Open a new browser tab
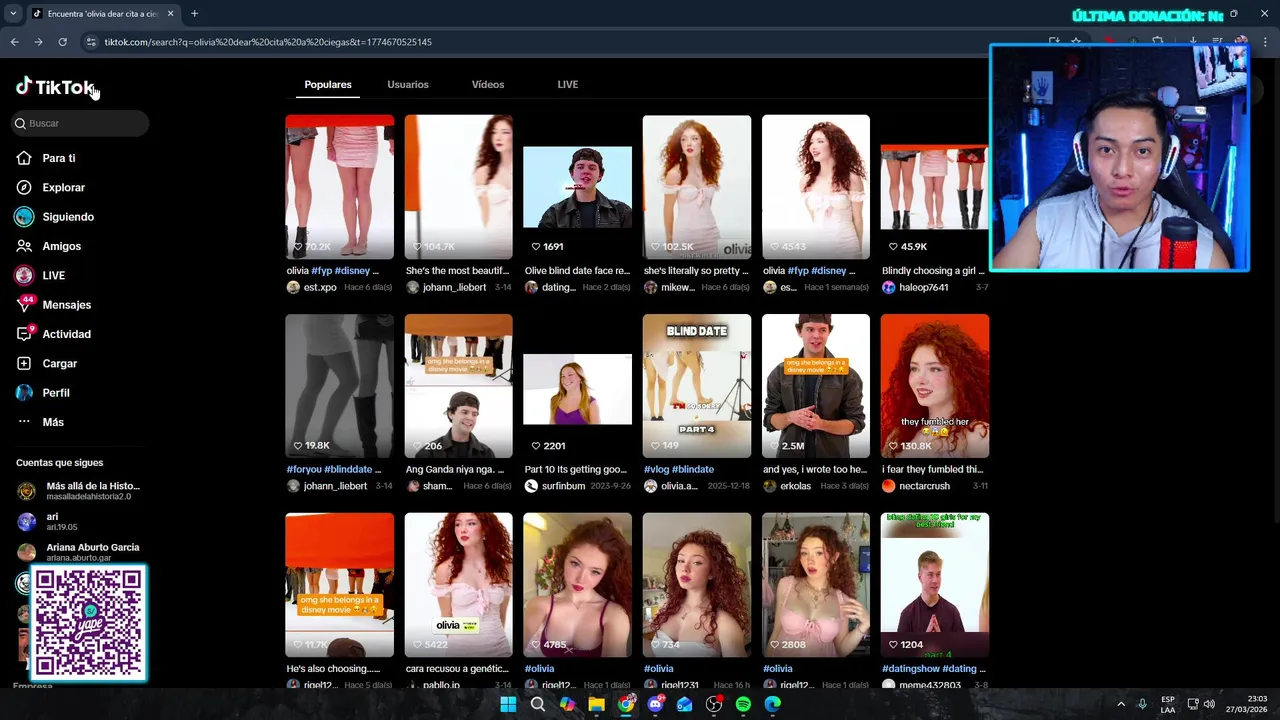Viewport: 1280px width, 720px height. coord(194,14)
